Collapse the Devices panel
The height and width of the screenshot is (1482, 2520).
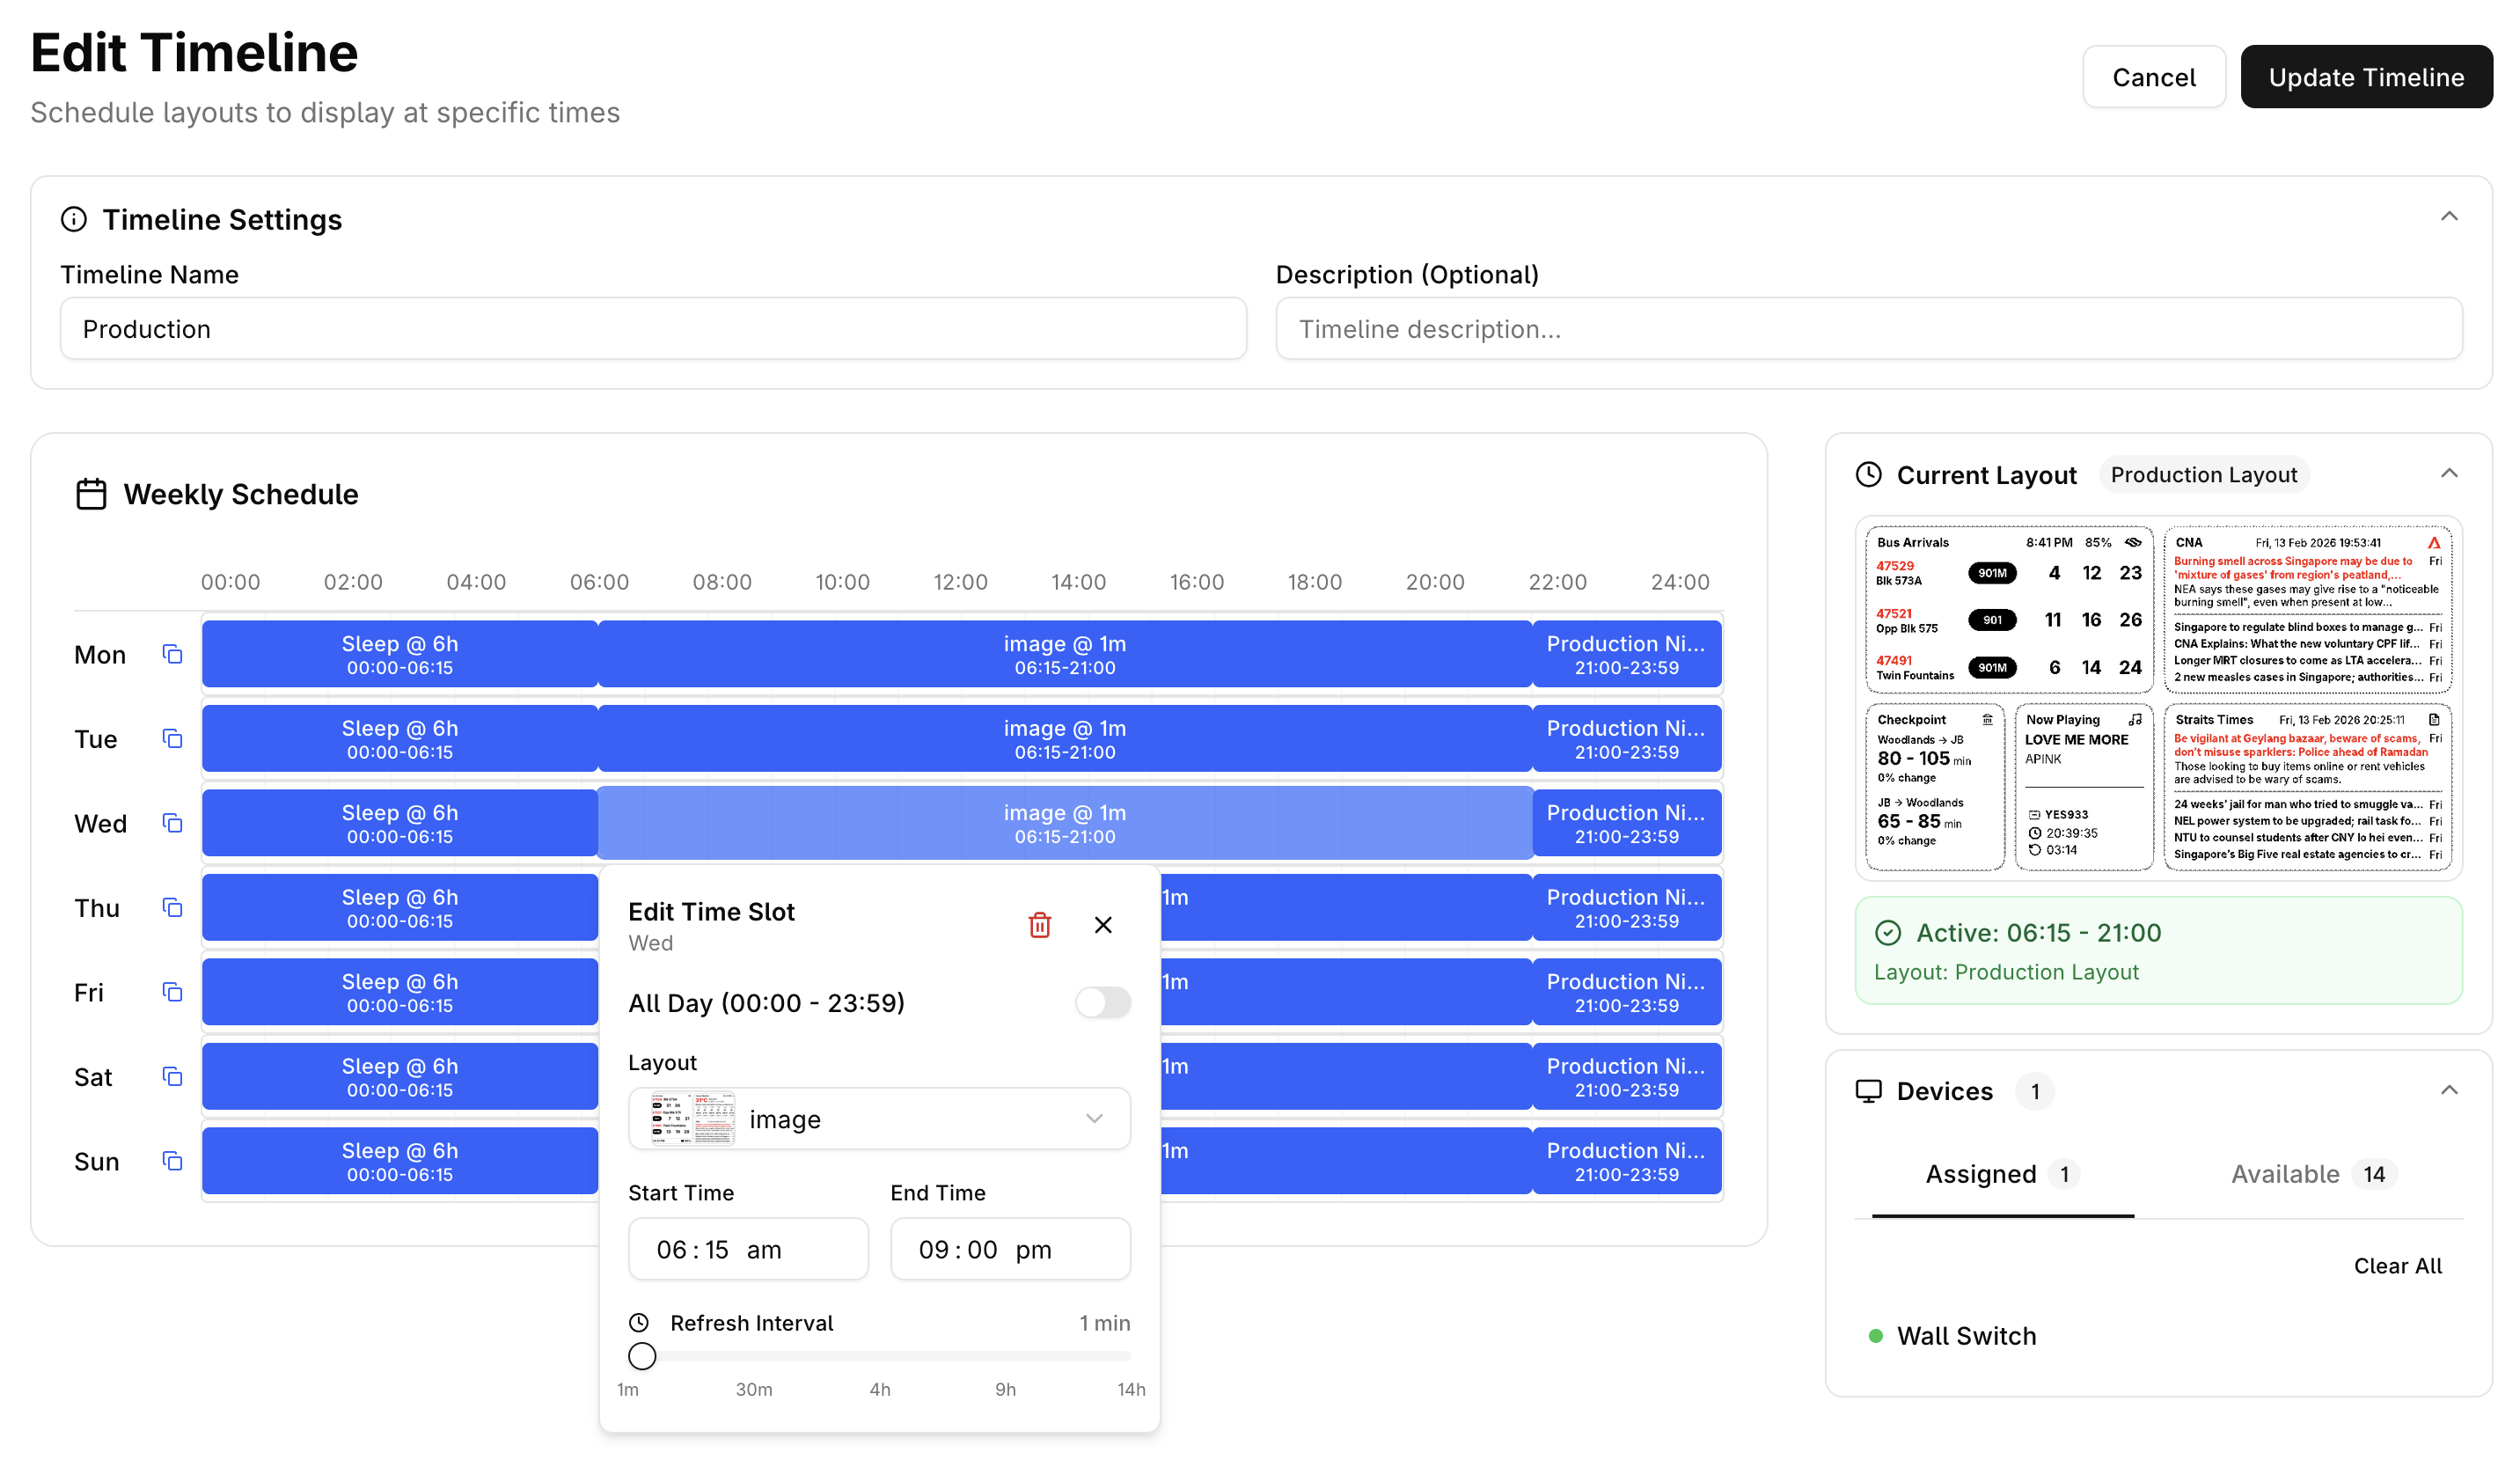(x=2448, y=1090)
